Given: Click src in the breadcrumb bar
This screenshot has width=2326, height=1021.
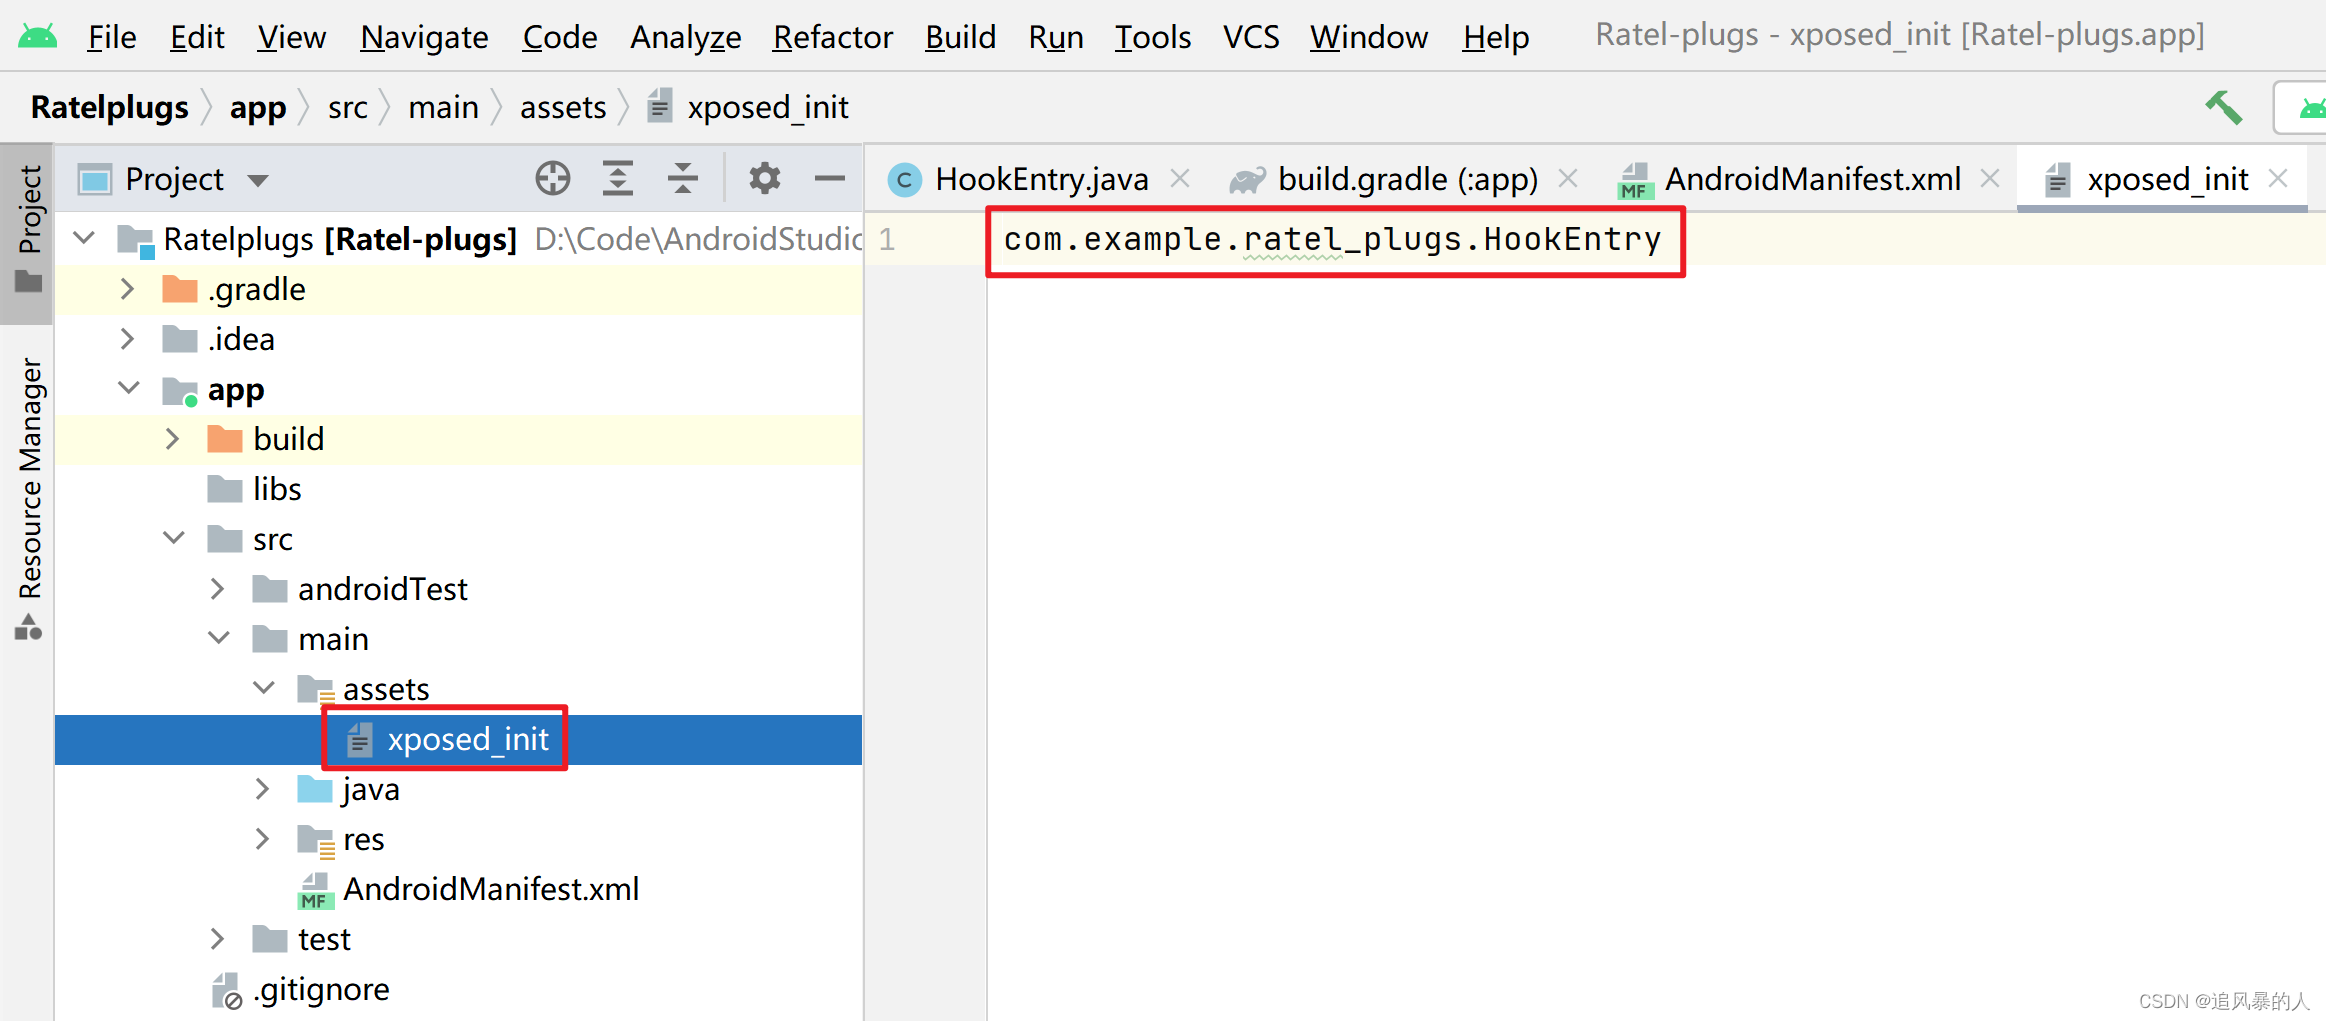Looking at the screenshot, I should click(348, 107).
